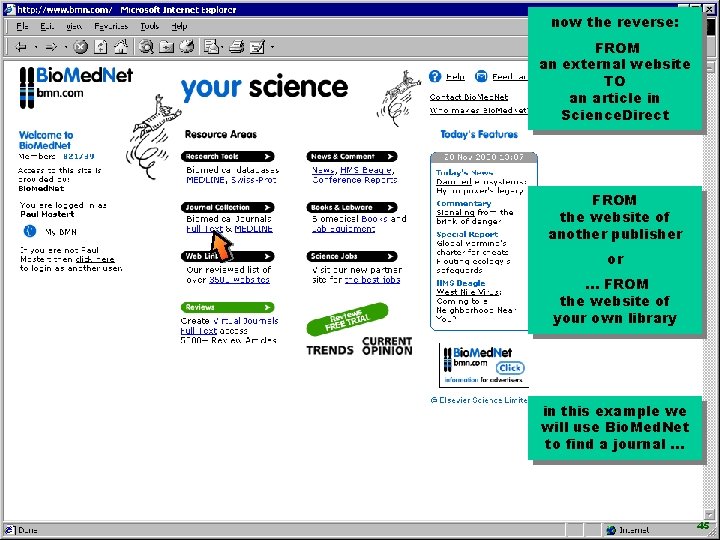Open the green Reviews resource area

coord(228,307)
